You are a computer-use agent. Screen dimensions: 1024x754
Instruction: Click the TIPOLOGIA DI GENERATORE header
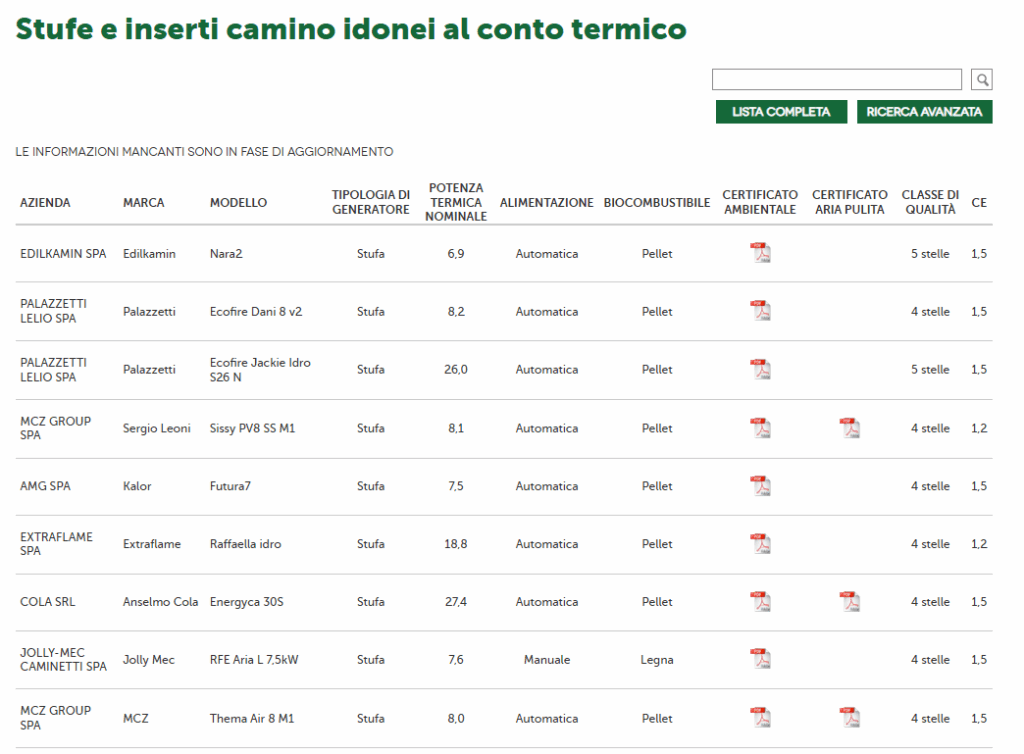(x=371, y=202)
